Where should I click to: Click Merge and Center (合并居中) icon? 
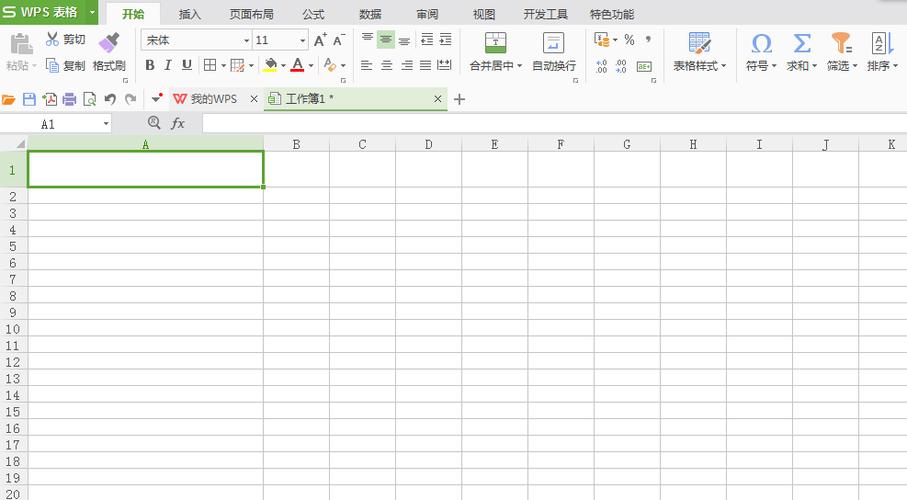pyautogui.click(x=495, y=43)
